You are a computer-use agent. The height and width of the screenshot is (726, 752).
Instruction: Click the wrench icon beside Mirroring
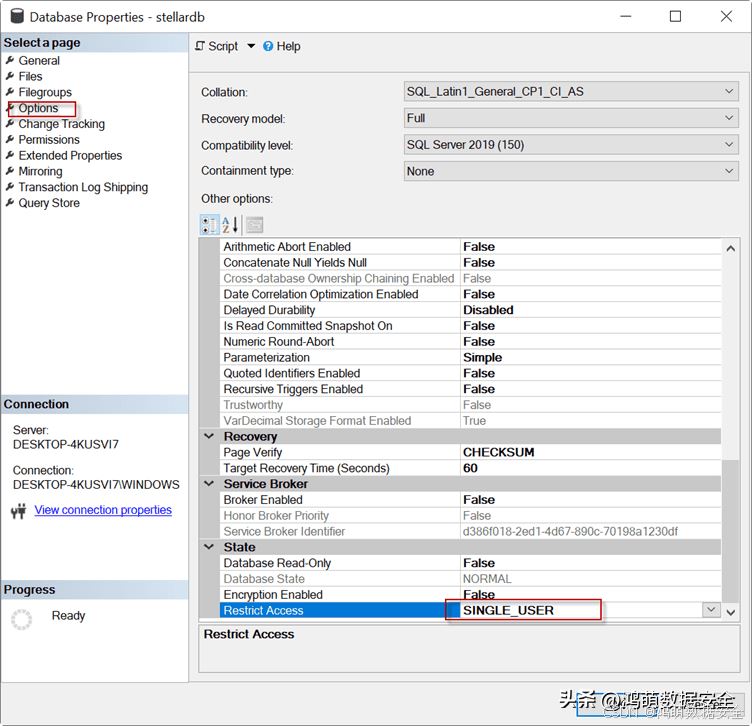coord(10,171)
